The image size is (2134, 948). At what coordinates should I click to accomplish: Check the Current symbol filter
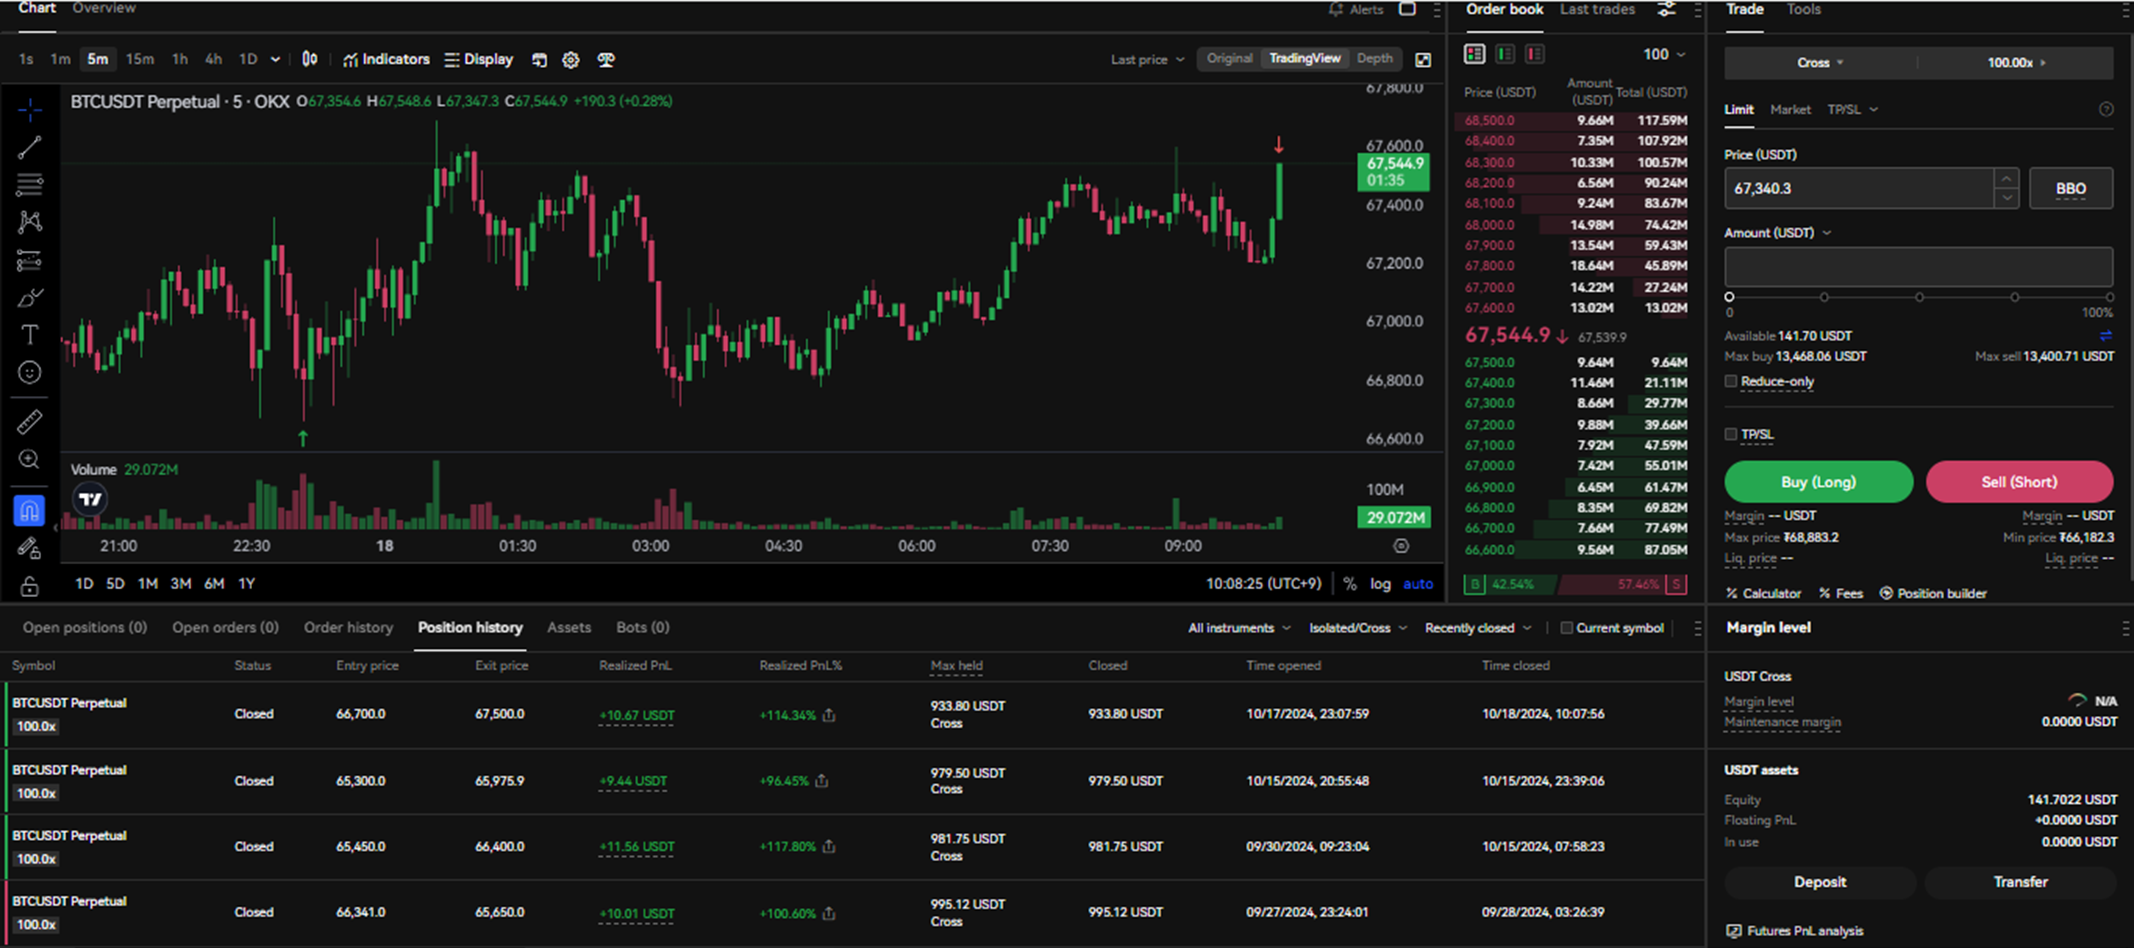pyautogui.click(x=1567, y=628)
